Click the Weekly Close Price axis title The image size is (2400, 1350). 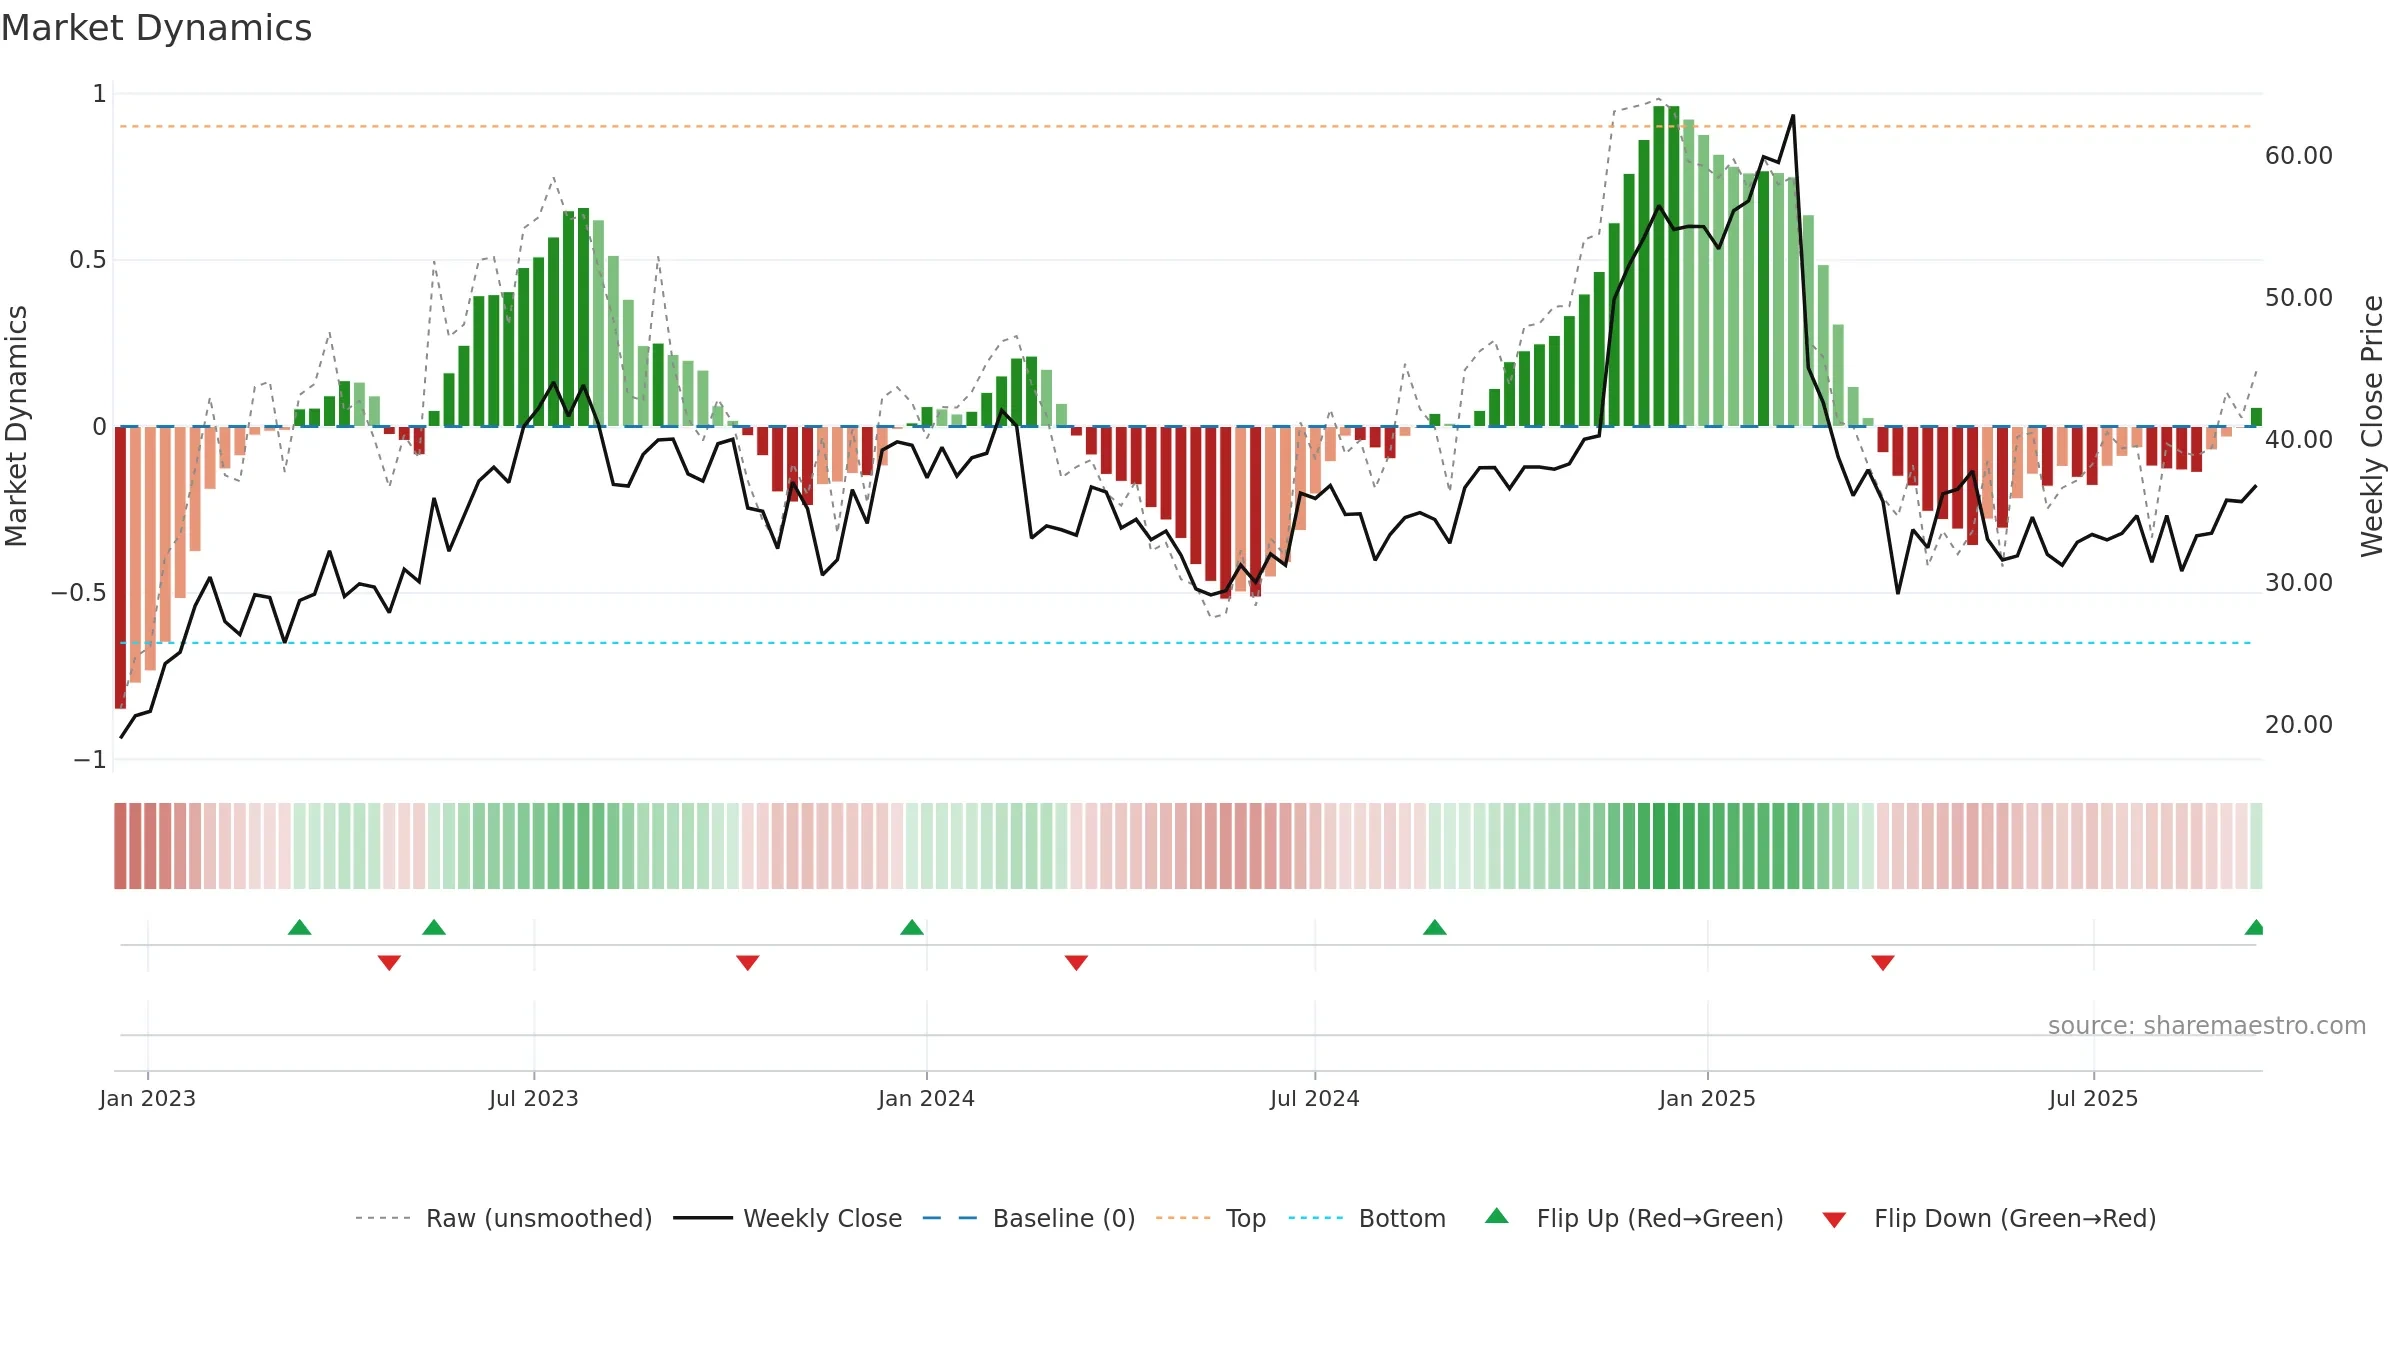click(x=2373, y=426)
